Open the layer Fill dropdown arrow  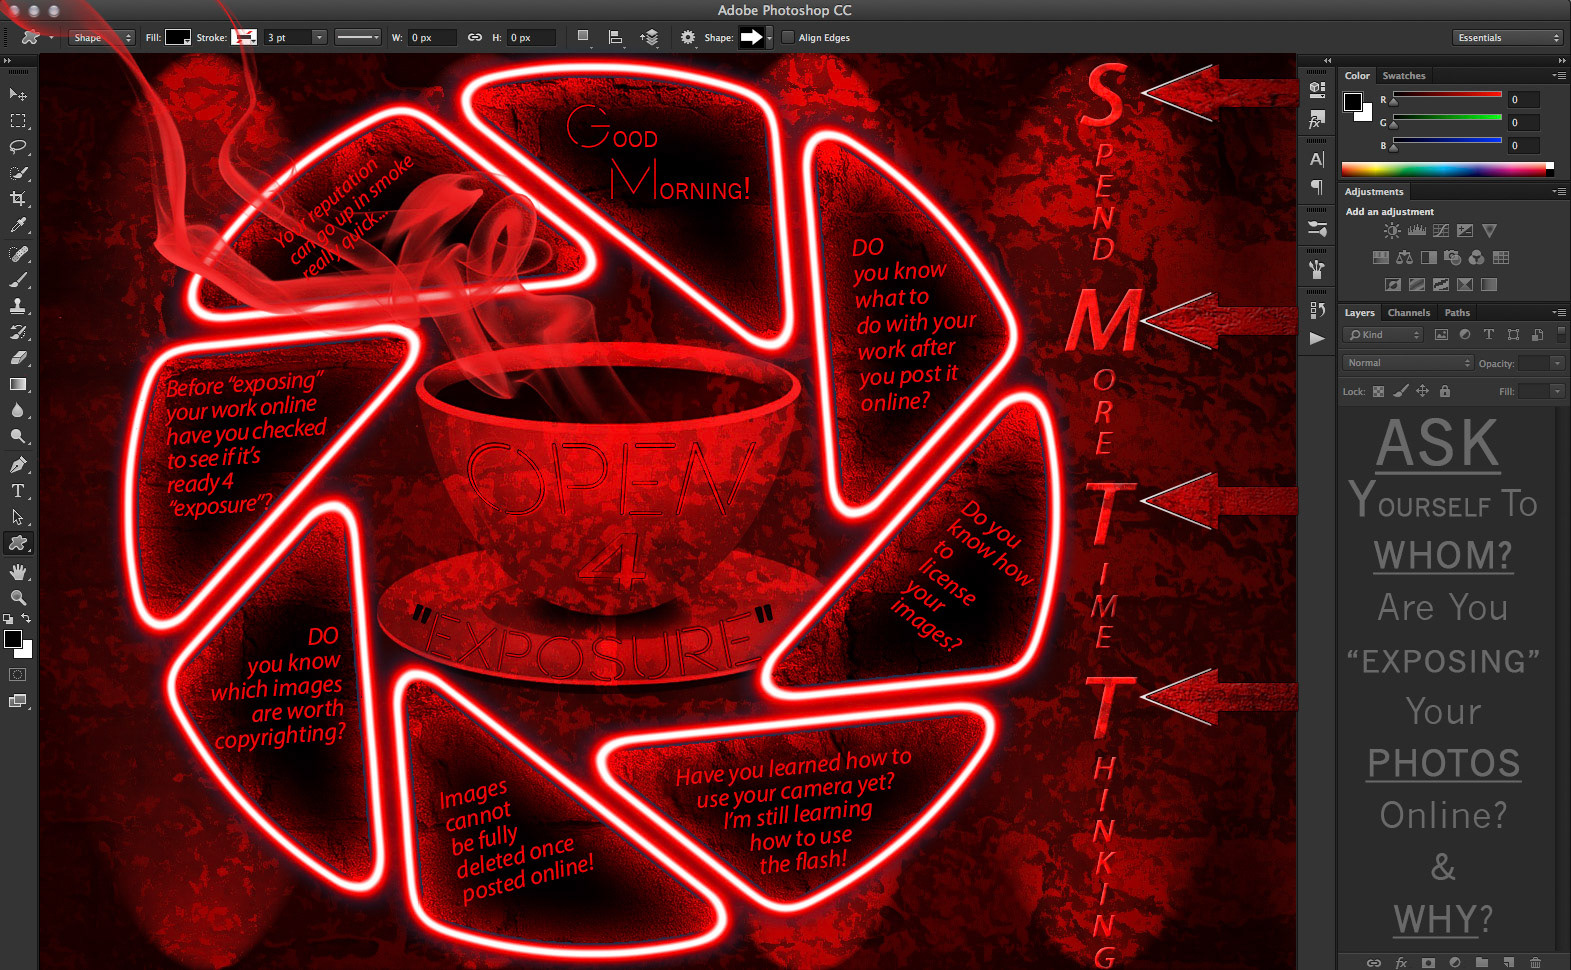click(x=1557, y=391)
